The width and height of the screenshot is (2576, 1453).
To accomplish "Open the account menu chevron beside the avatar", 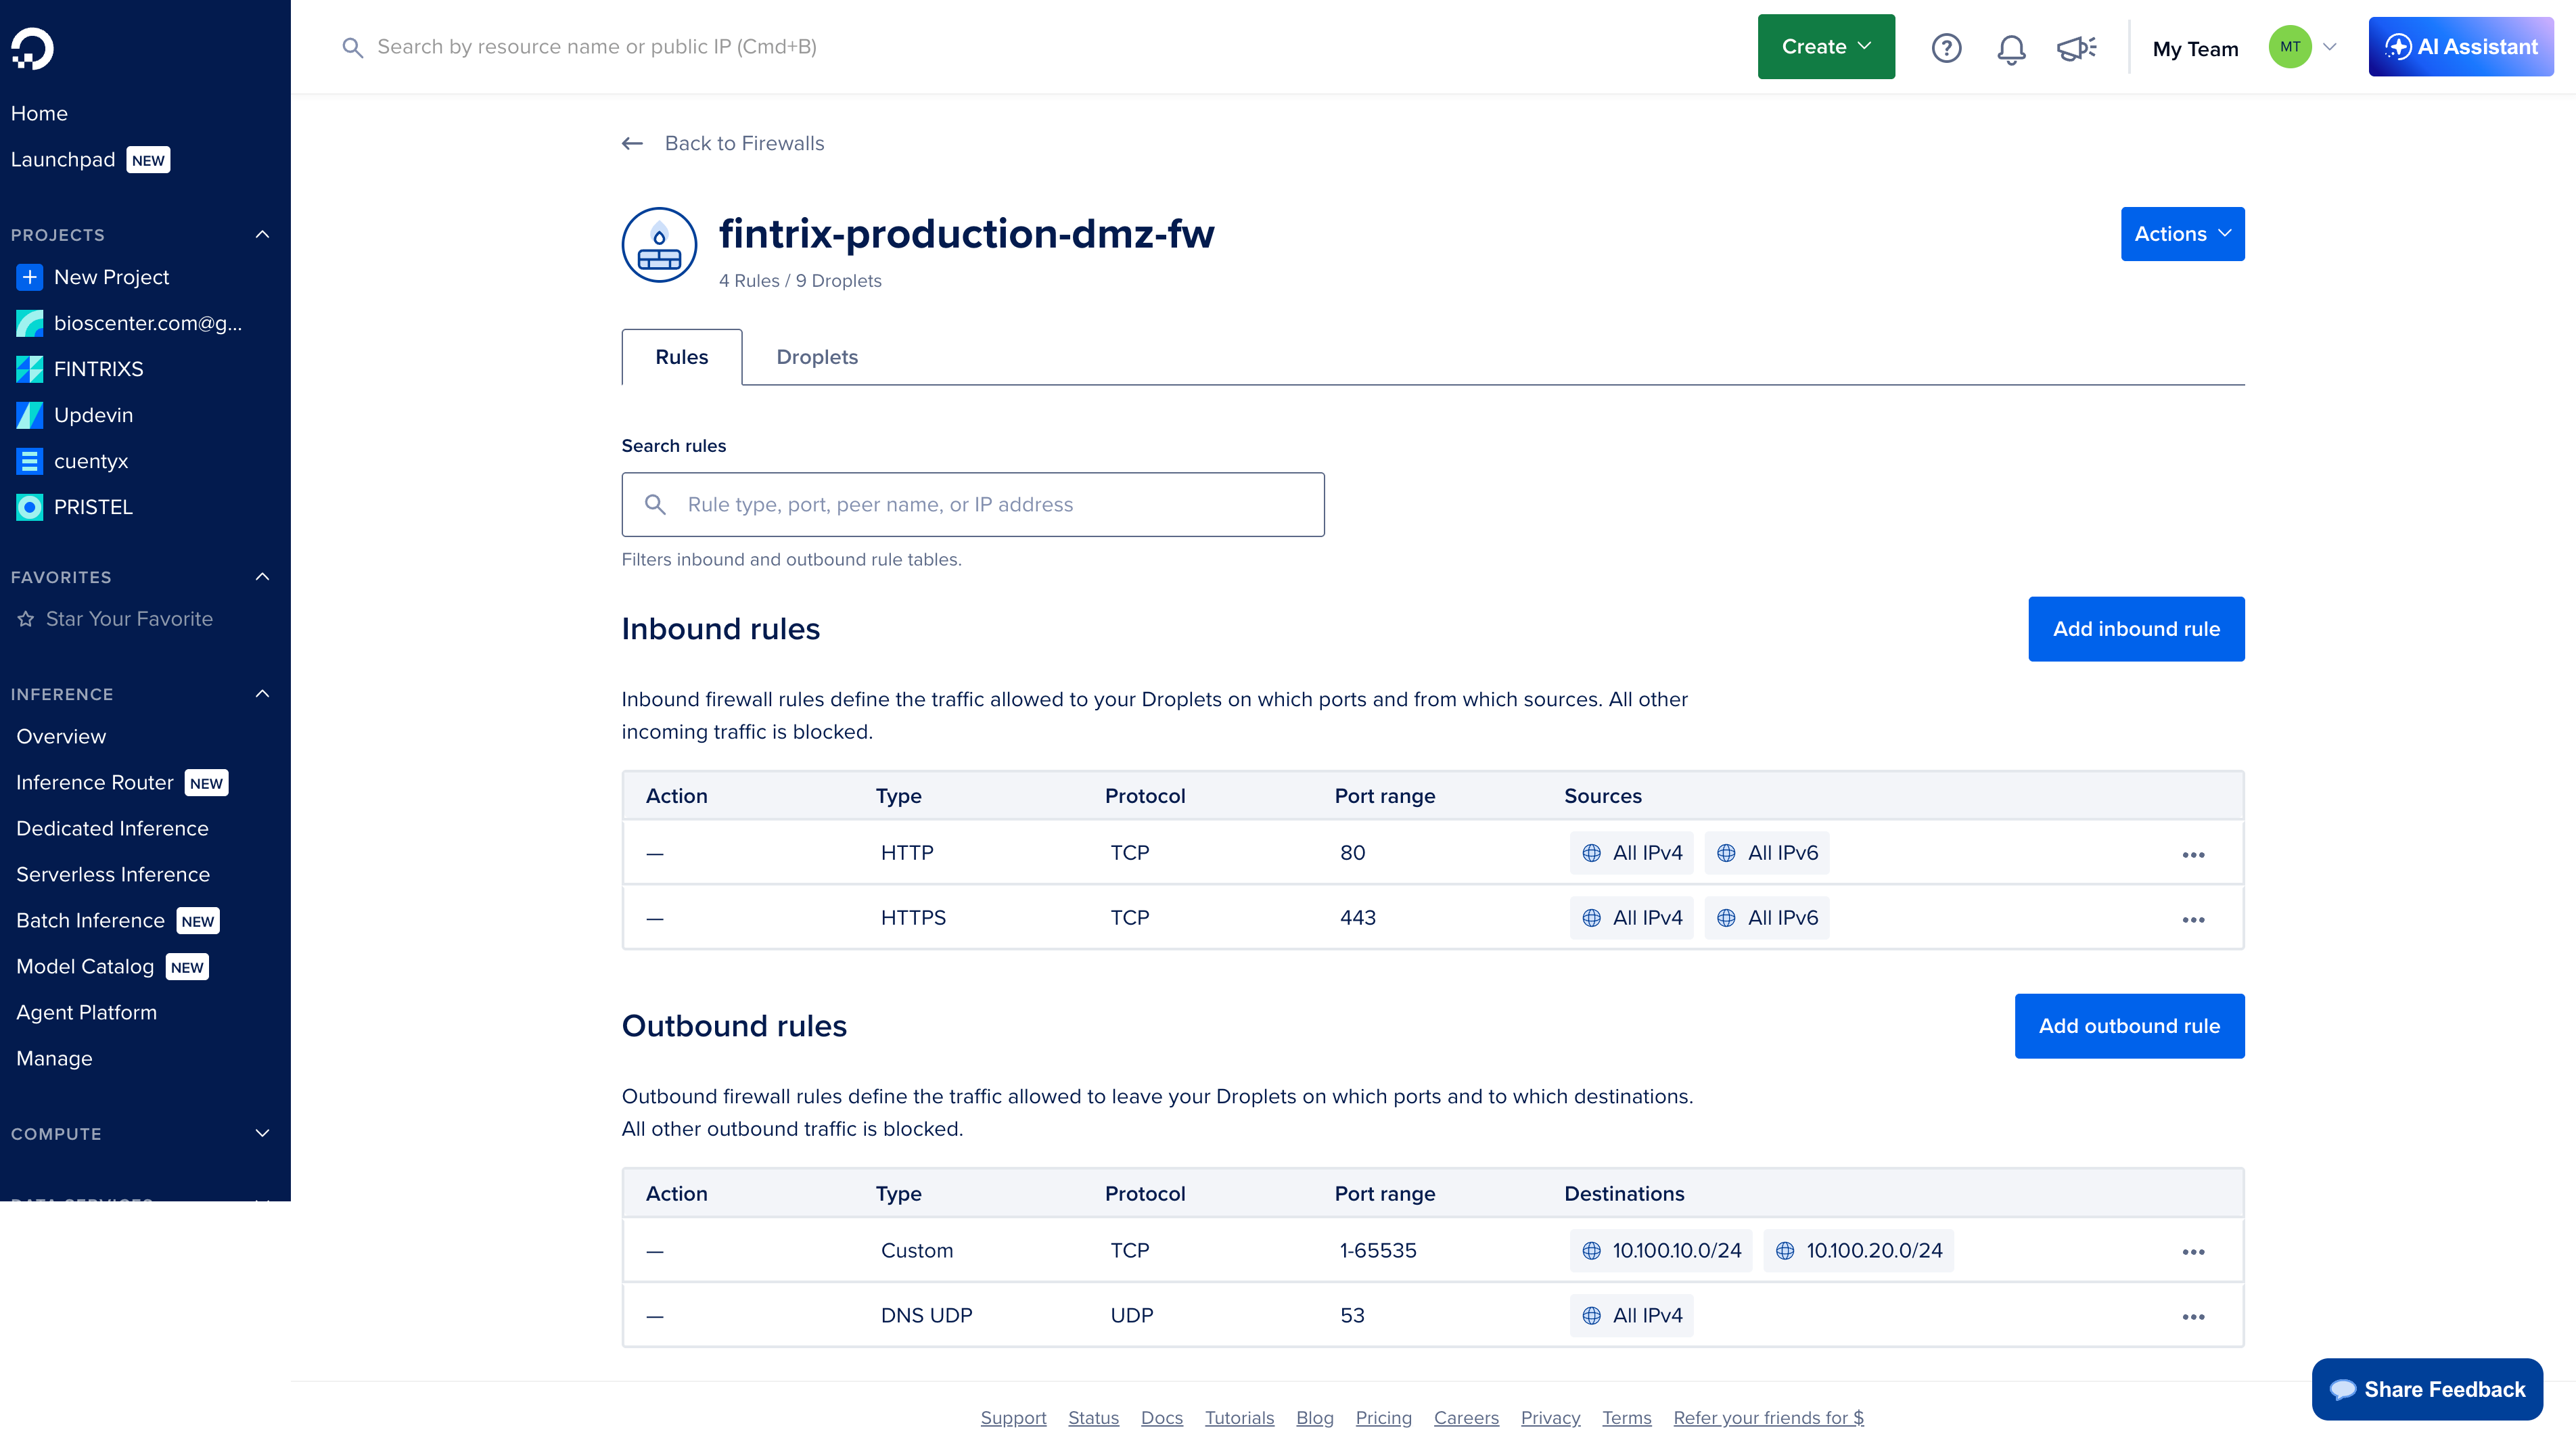I will pos(2330,47).
